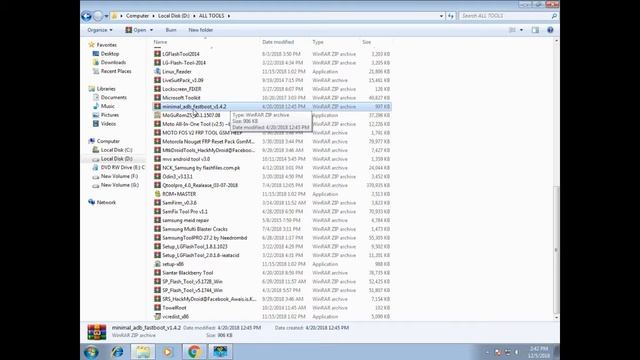Select Network in the navigation pane
The image size is (640, 360).
pyautogui.click(x=106, y=202)
